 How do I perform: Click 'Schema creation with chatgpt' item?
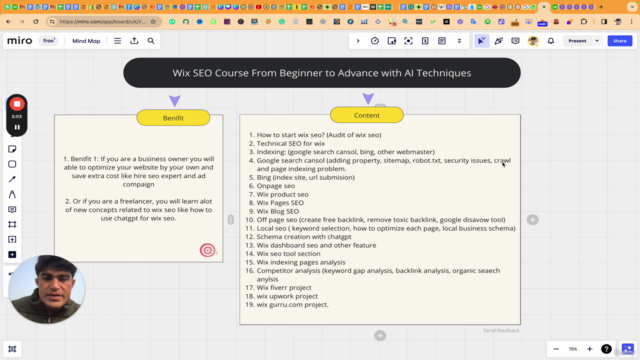pyautogui.click(x=304, y=237)
